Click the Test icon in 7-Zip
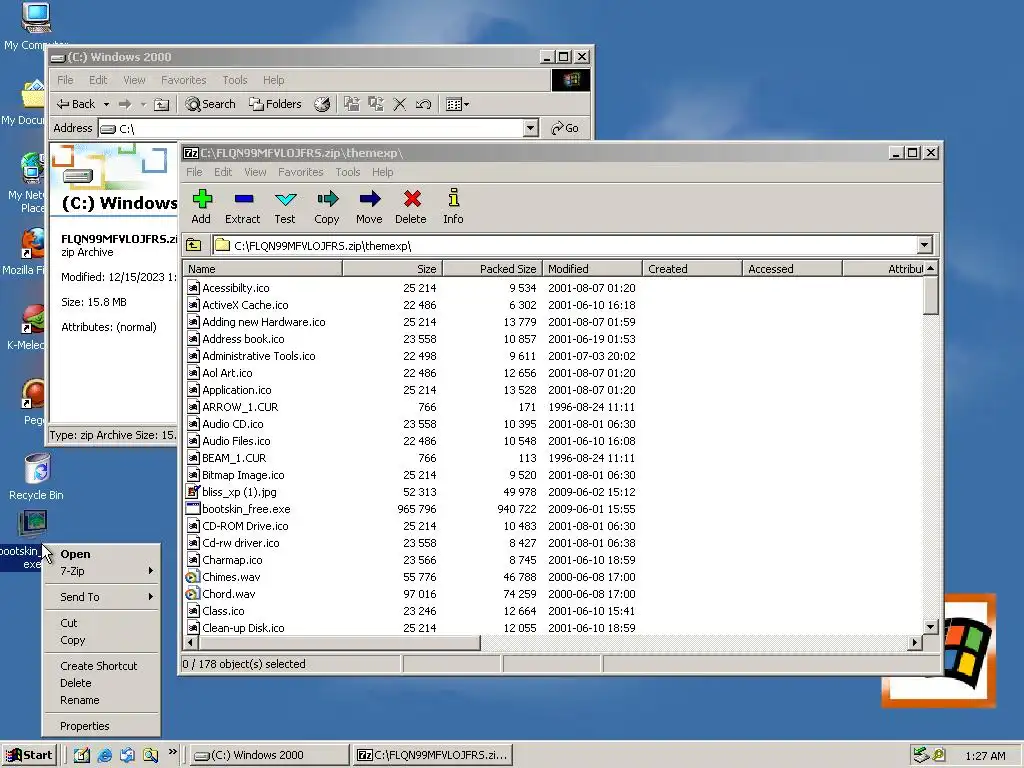 click(x=285, y=199)
